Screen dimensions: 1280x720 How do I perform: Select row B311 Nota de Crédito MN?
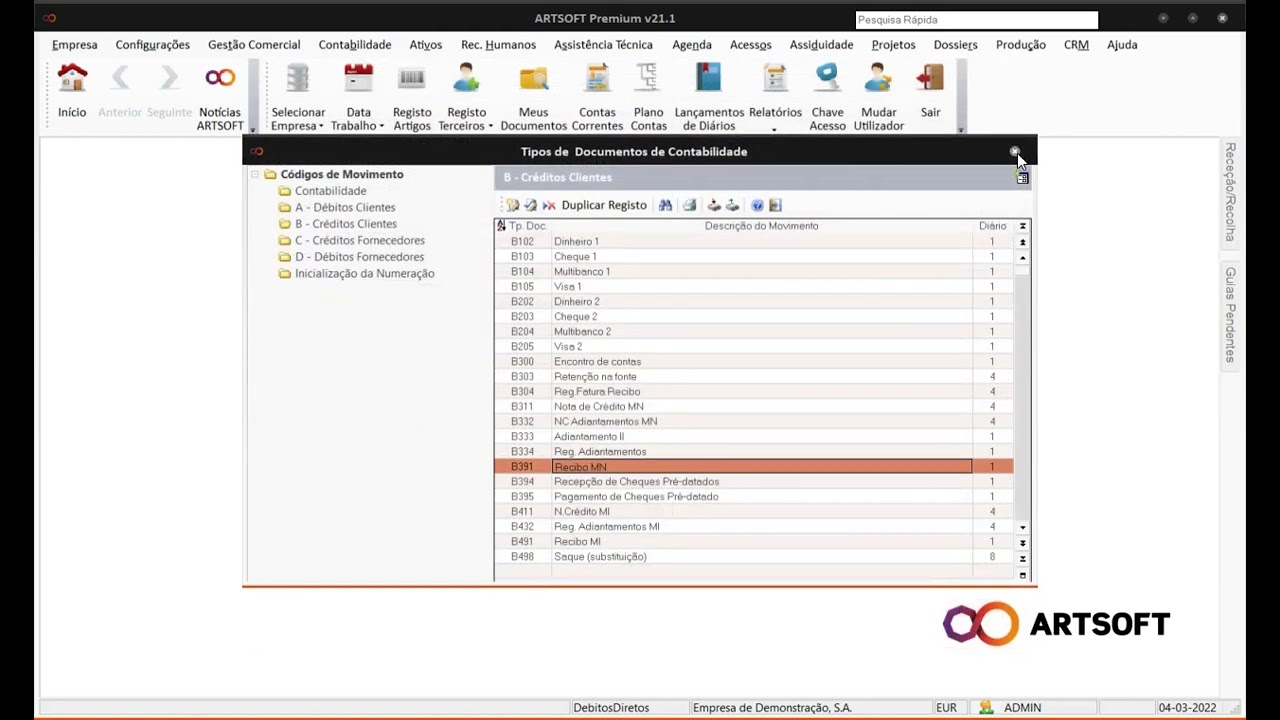[754, 407]
